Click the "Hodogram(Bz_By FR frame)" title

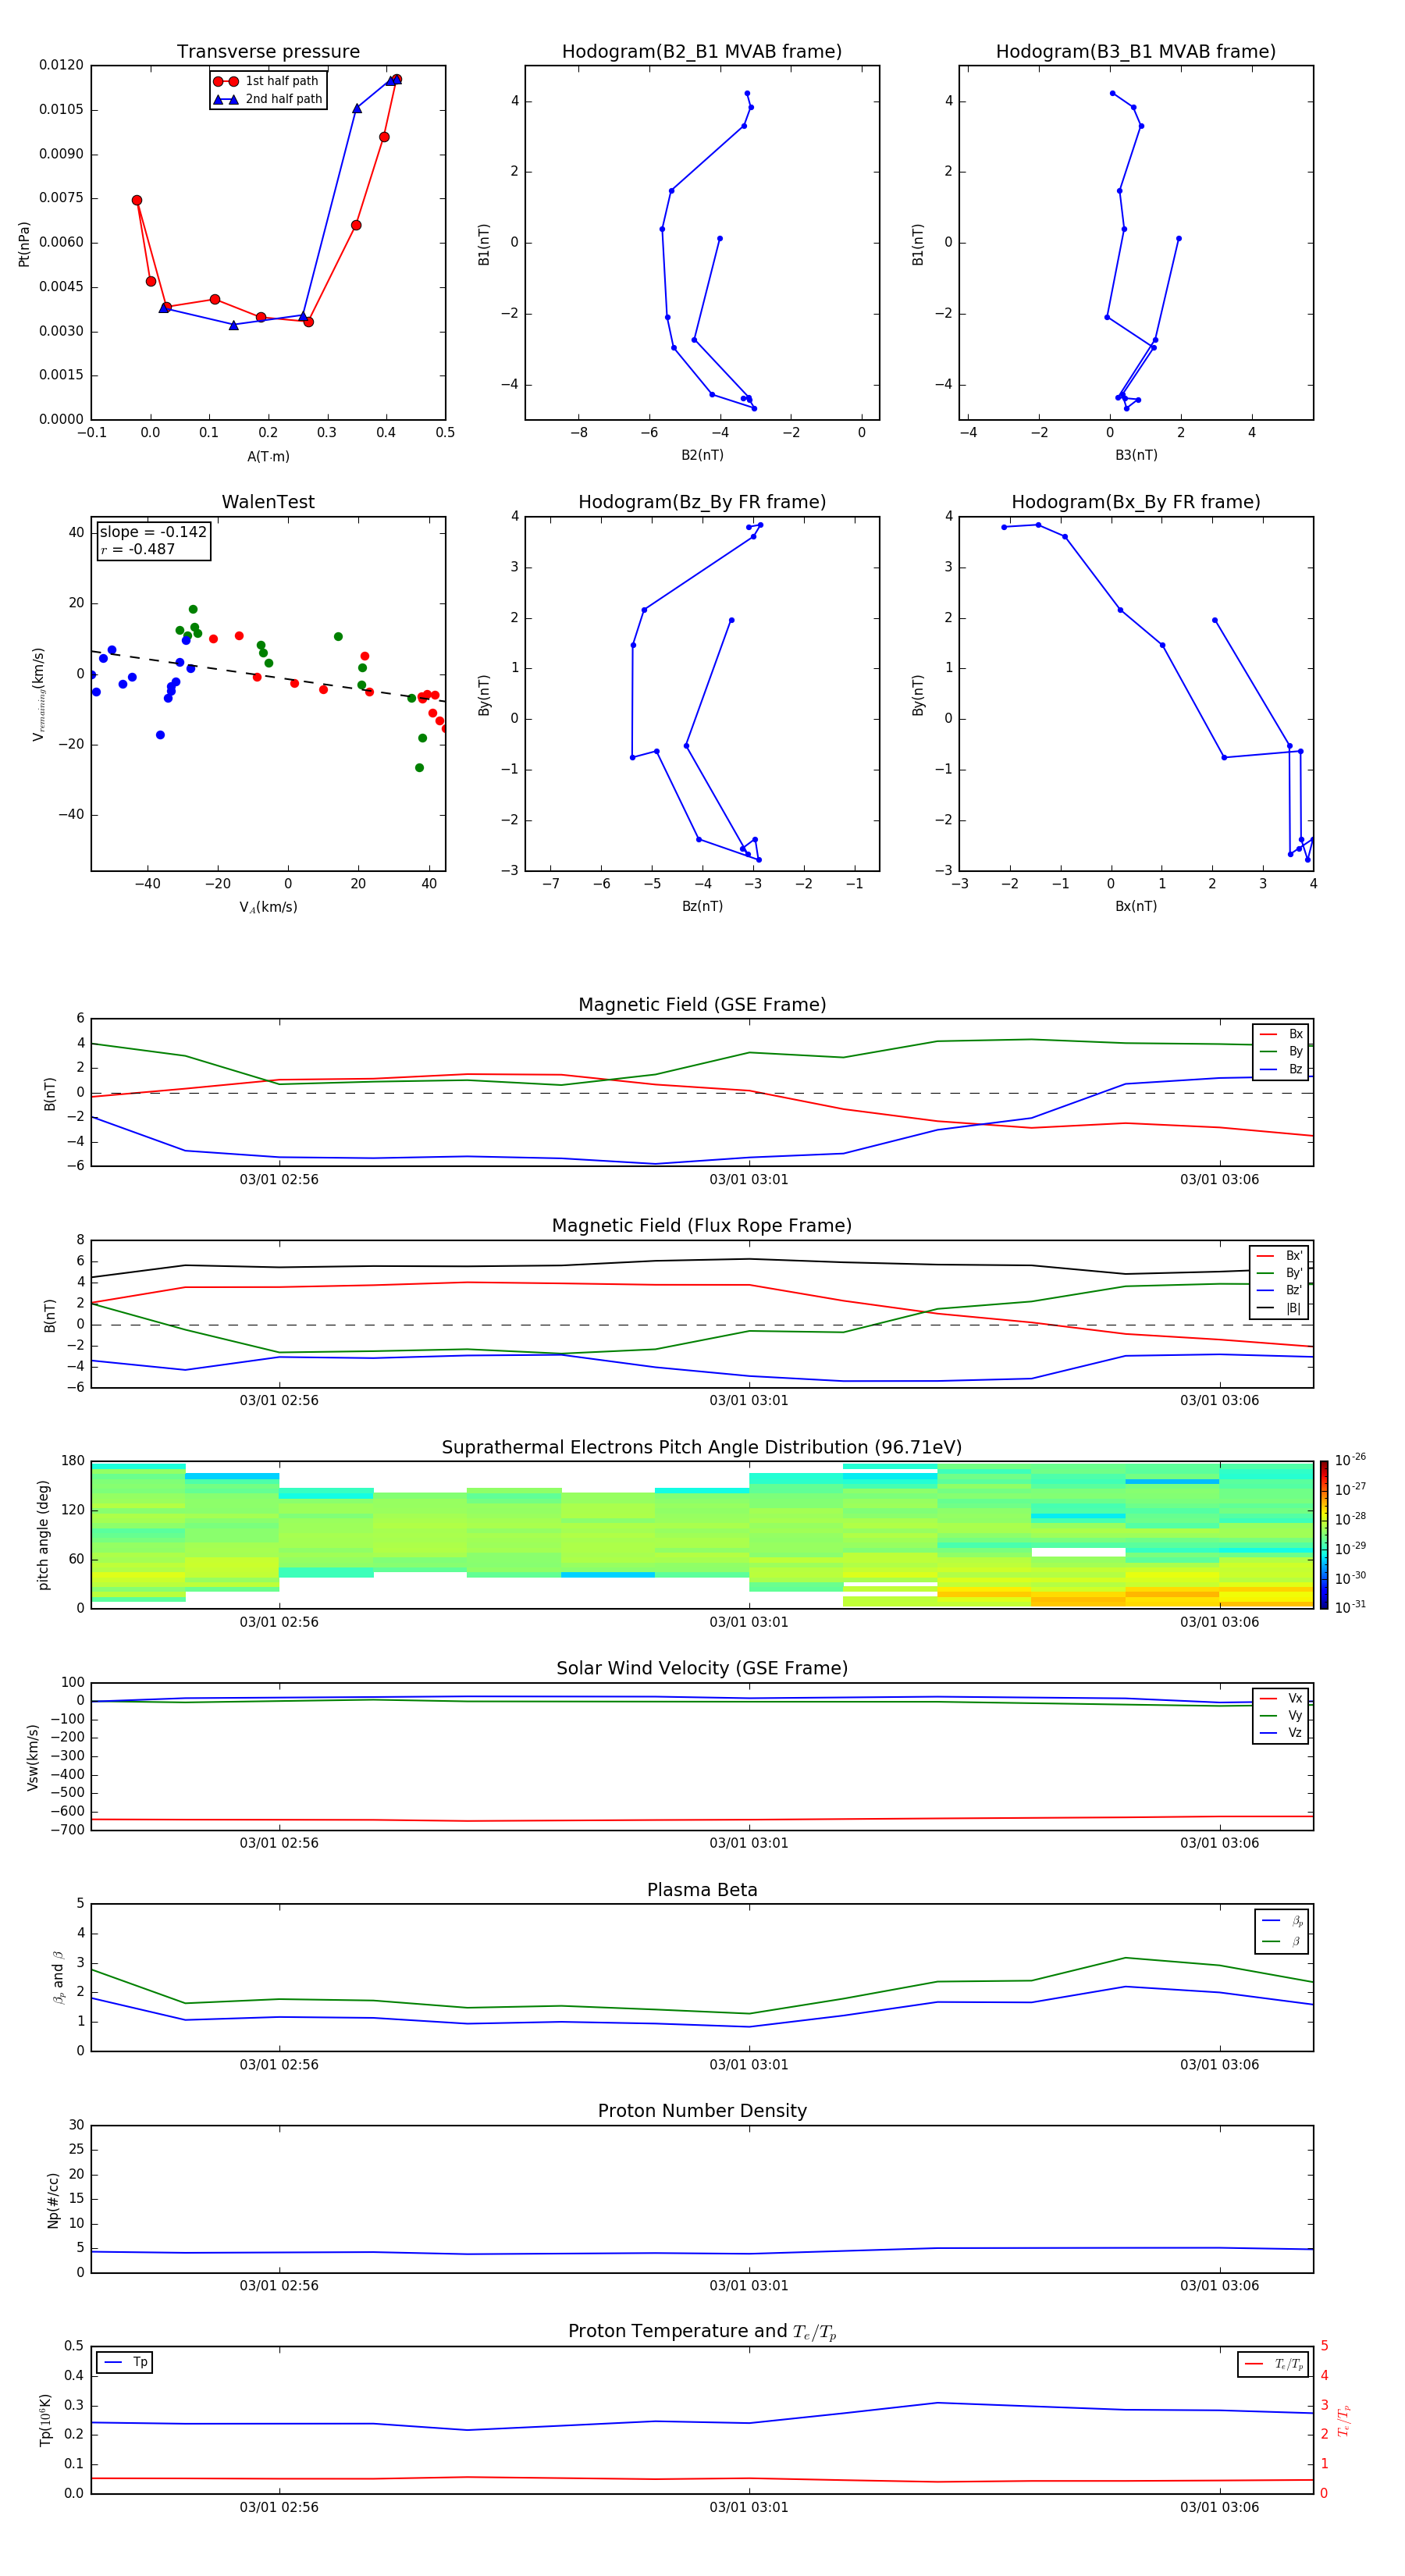tap(702, 502)
